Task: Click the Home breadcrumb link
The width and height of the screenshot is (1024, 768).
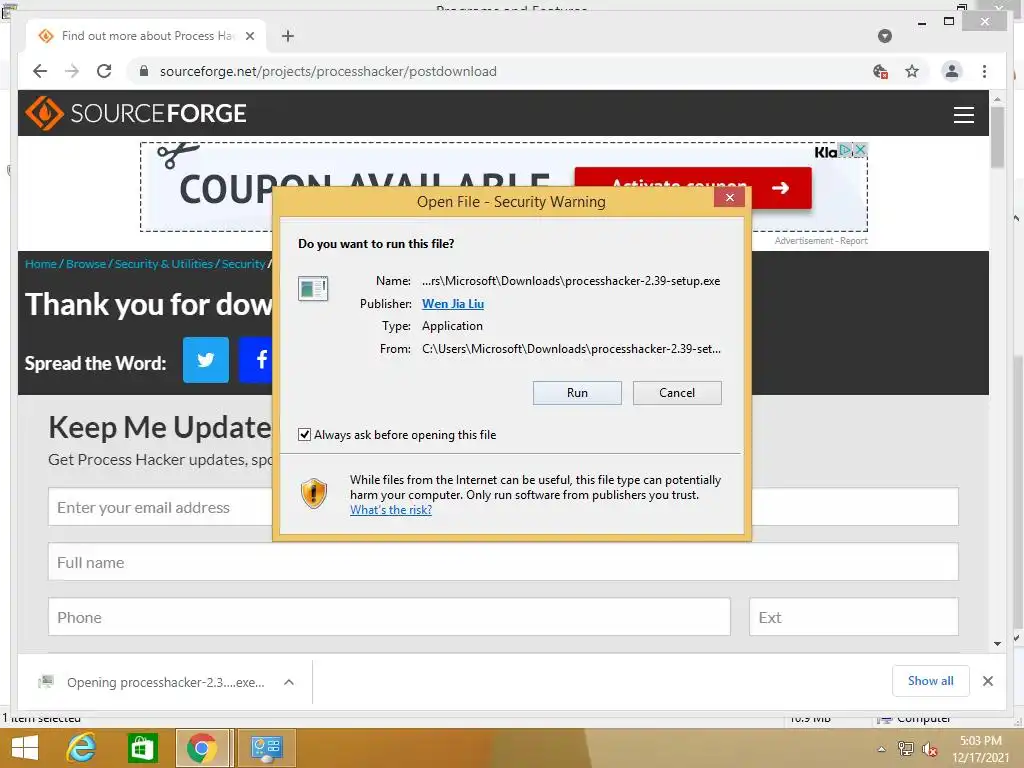Action: tap(40, 264)
